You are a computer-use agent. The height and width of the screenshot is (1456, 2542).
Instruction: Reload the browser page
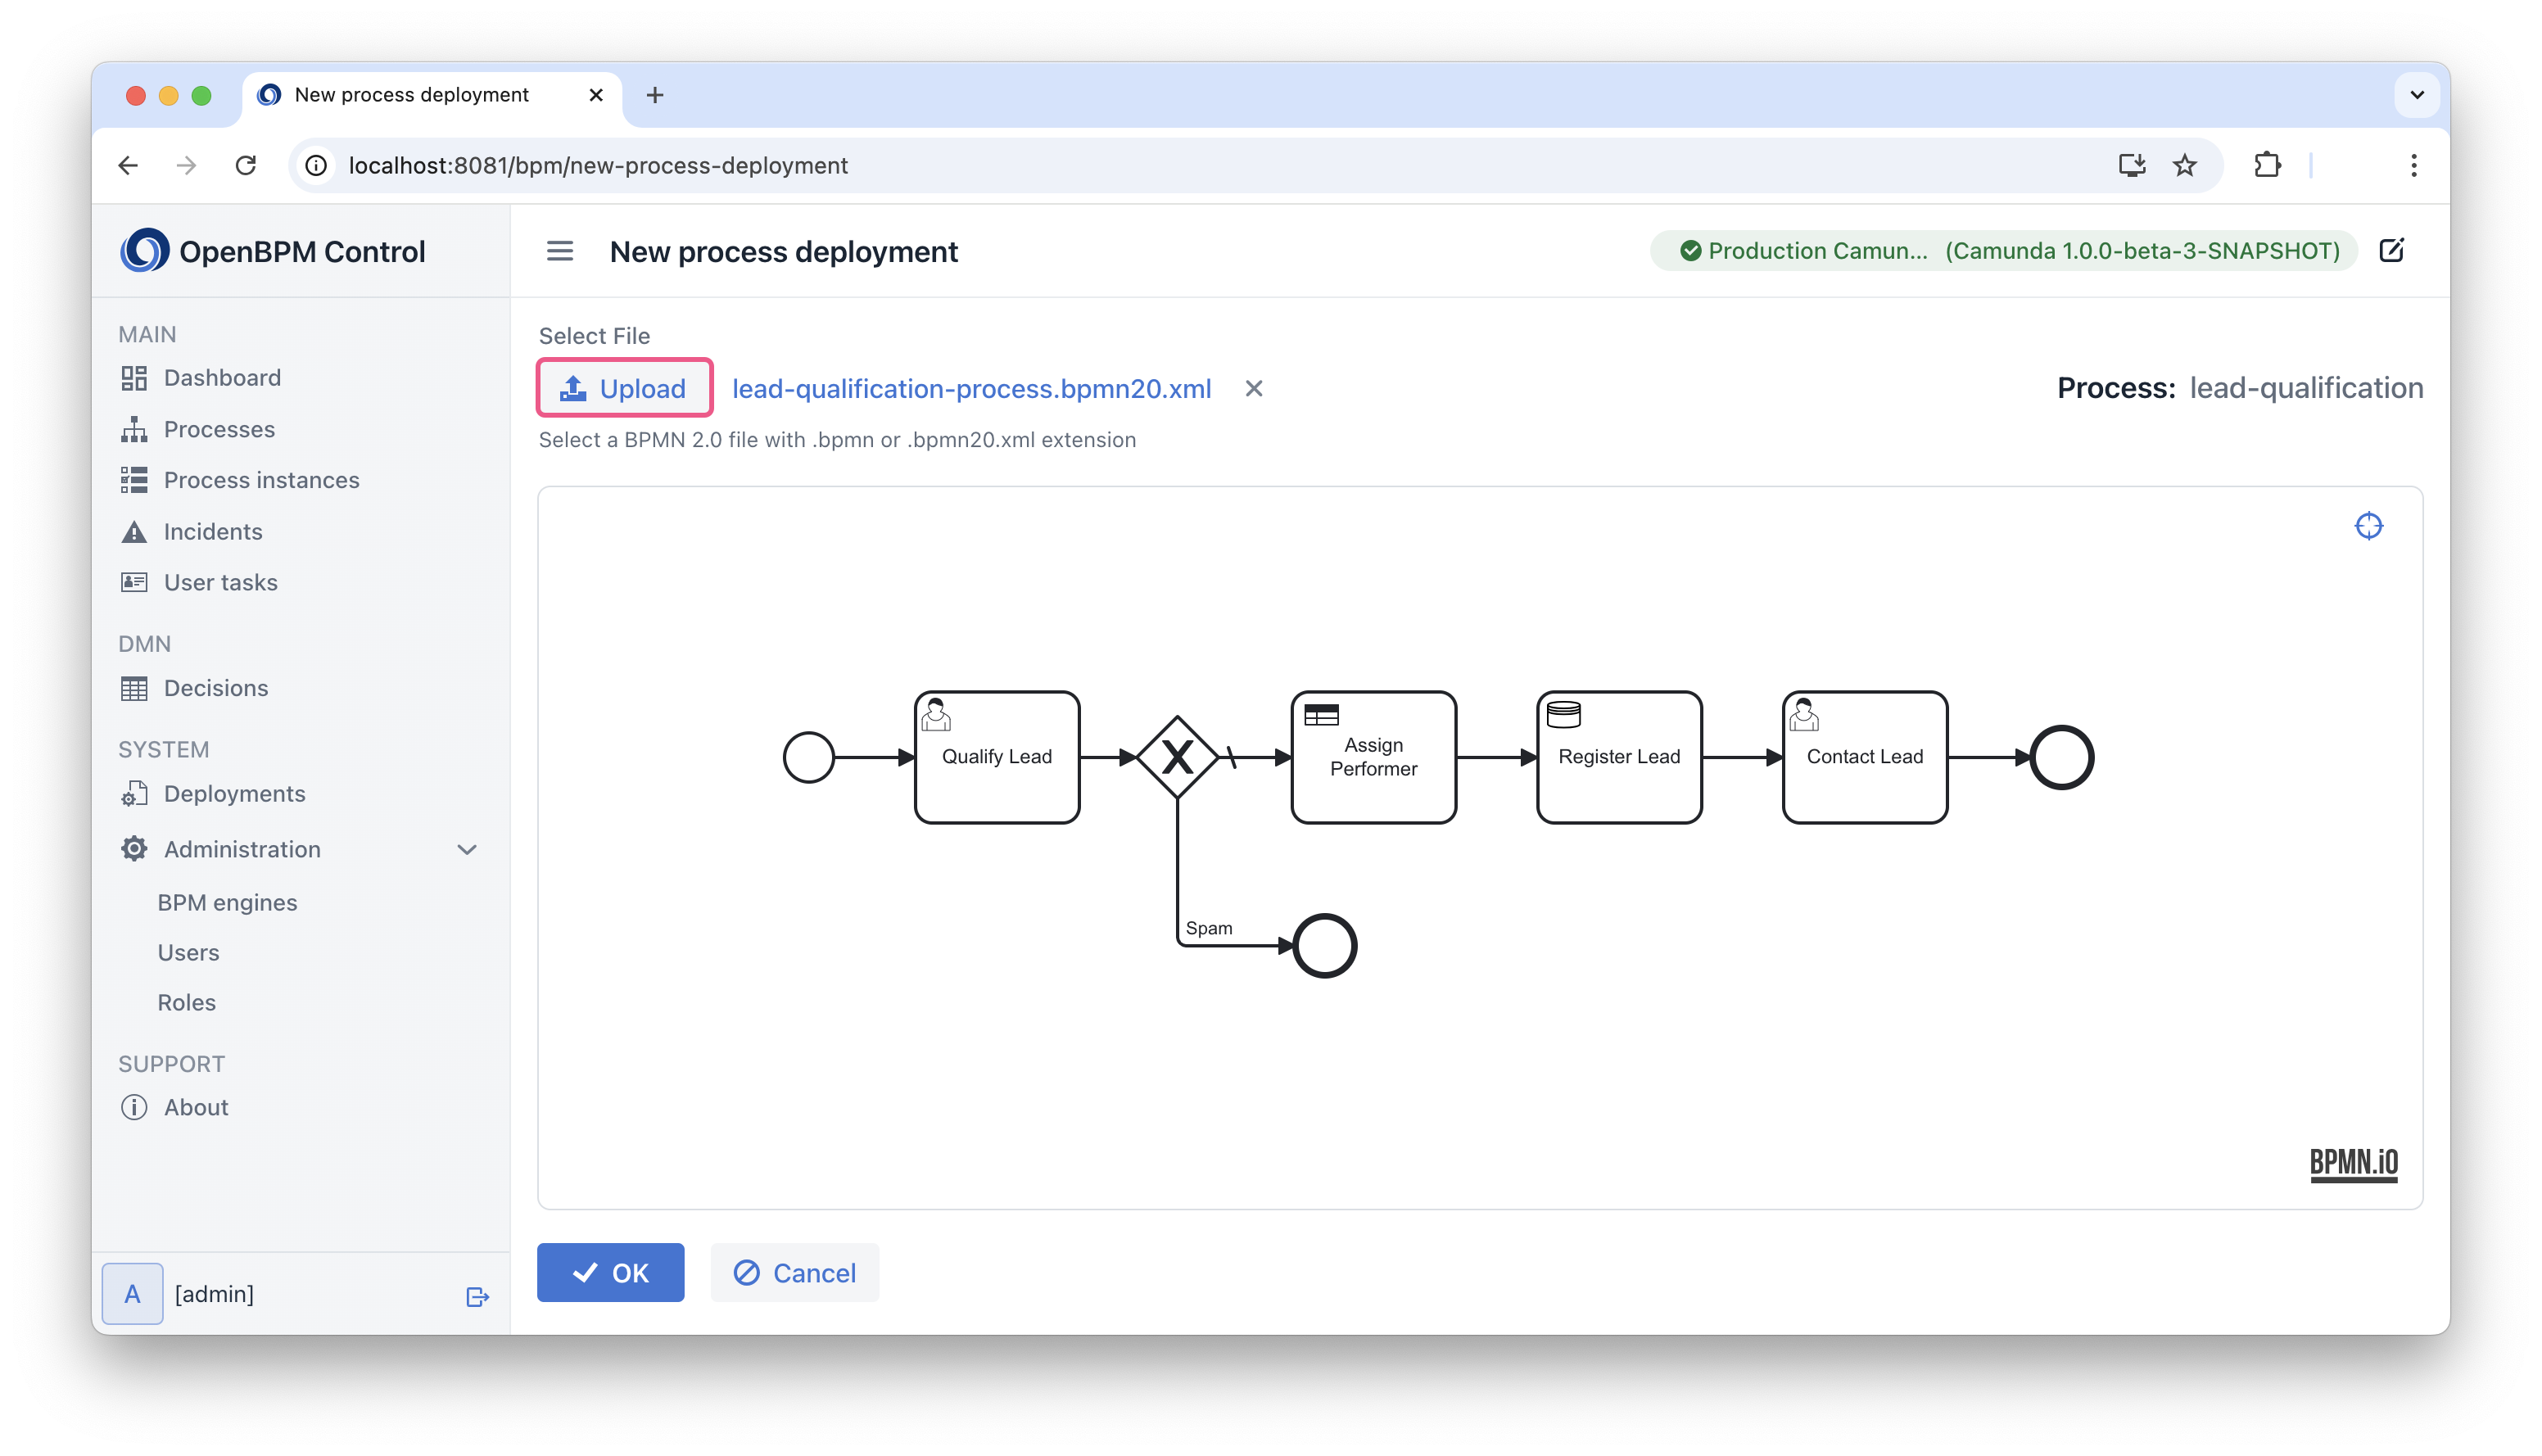245,165
